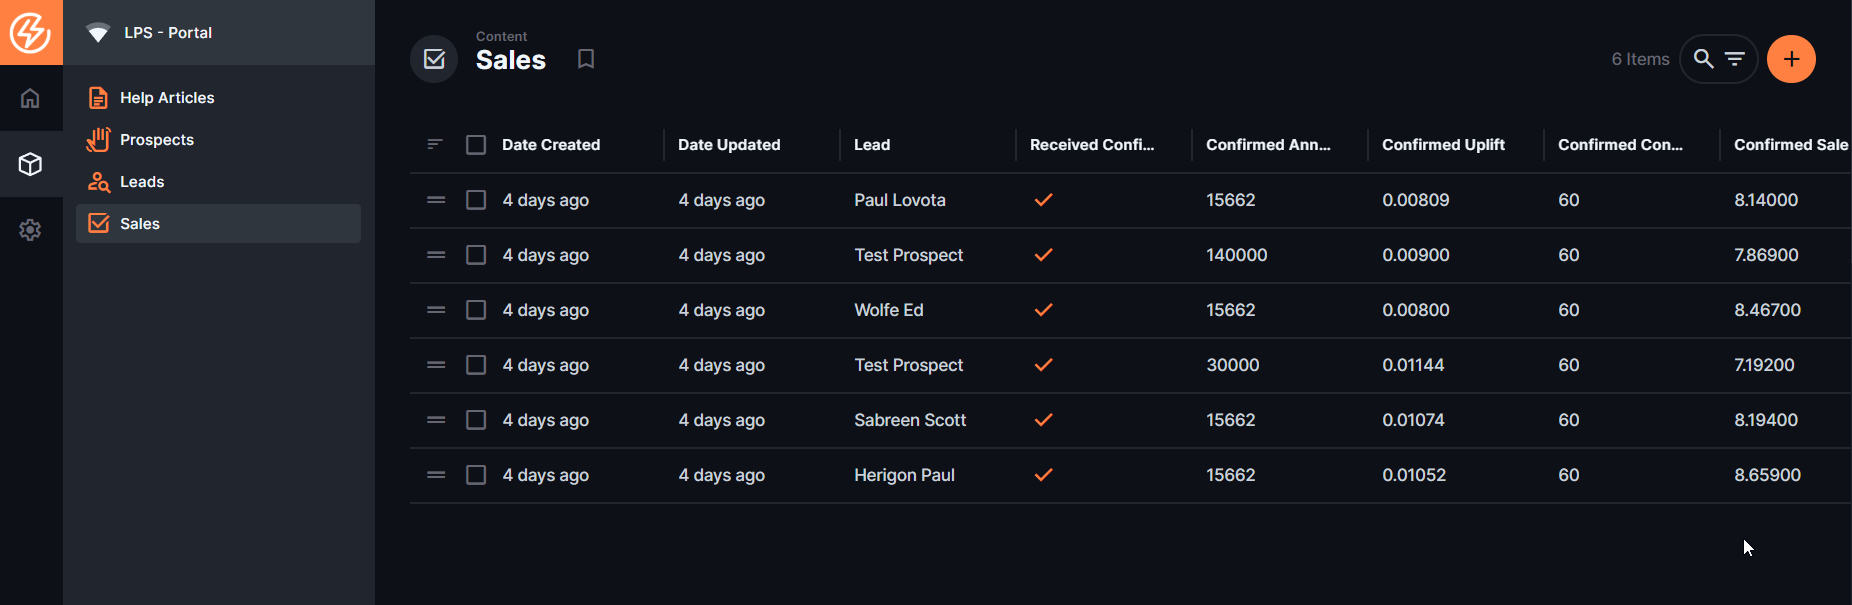Open the search icon in header
Image resolution: width=1852 pixels, height=605 pixels.
(x=1703, y=59)
